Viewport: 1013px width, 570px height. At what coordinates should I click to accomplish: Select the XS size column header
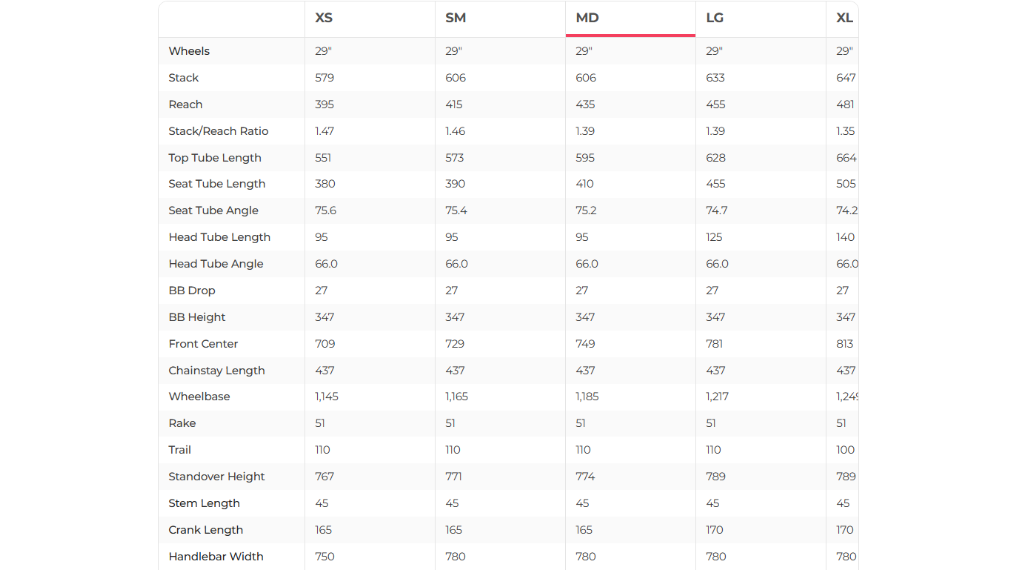324,18
